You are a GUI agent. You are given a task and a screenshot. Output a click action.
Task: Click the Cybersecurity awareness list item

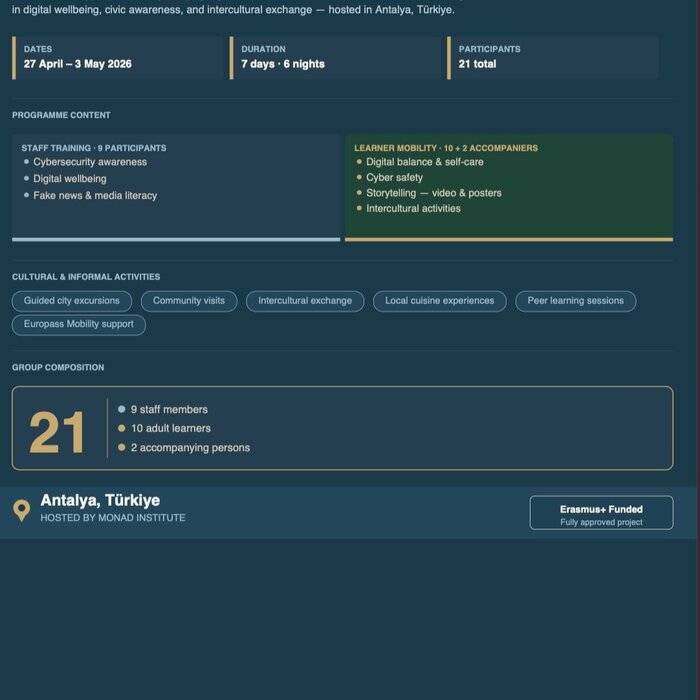[90, 162]
